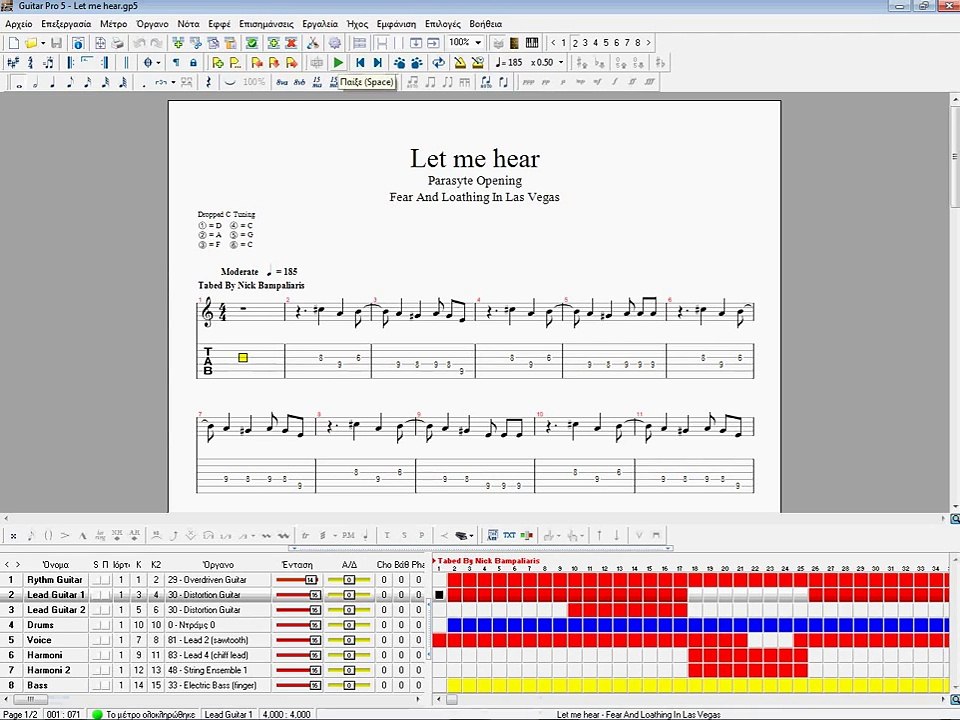Create a new file with the blank page icon

point(13,43)
